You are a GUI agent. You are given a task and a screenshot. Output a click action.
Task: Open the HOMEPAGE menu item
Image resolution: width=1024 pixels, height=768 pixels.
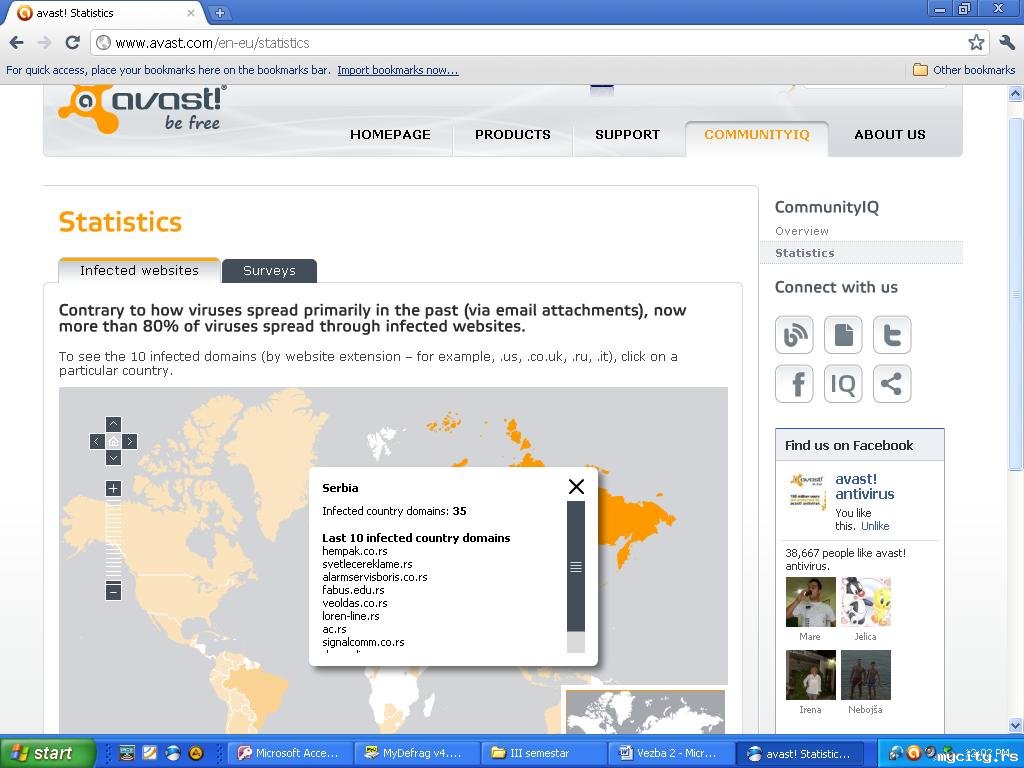pyautogui.click(x=390, y=135)
